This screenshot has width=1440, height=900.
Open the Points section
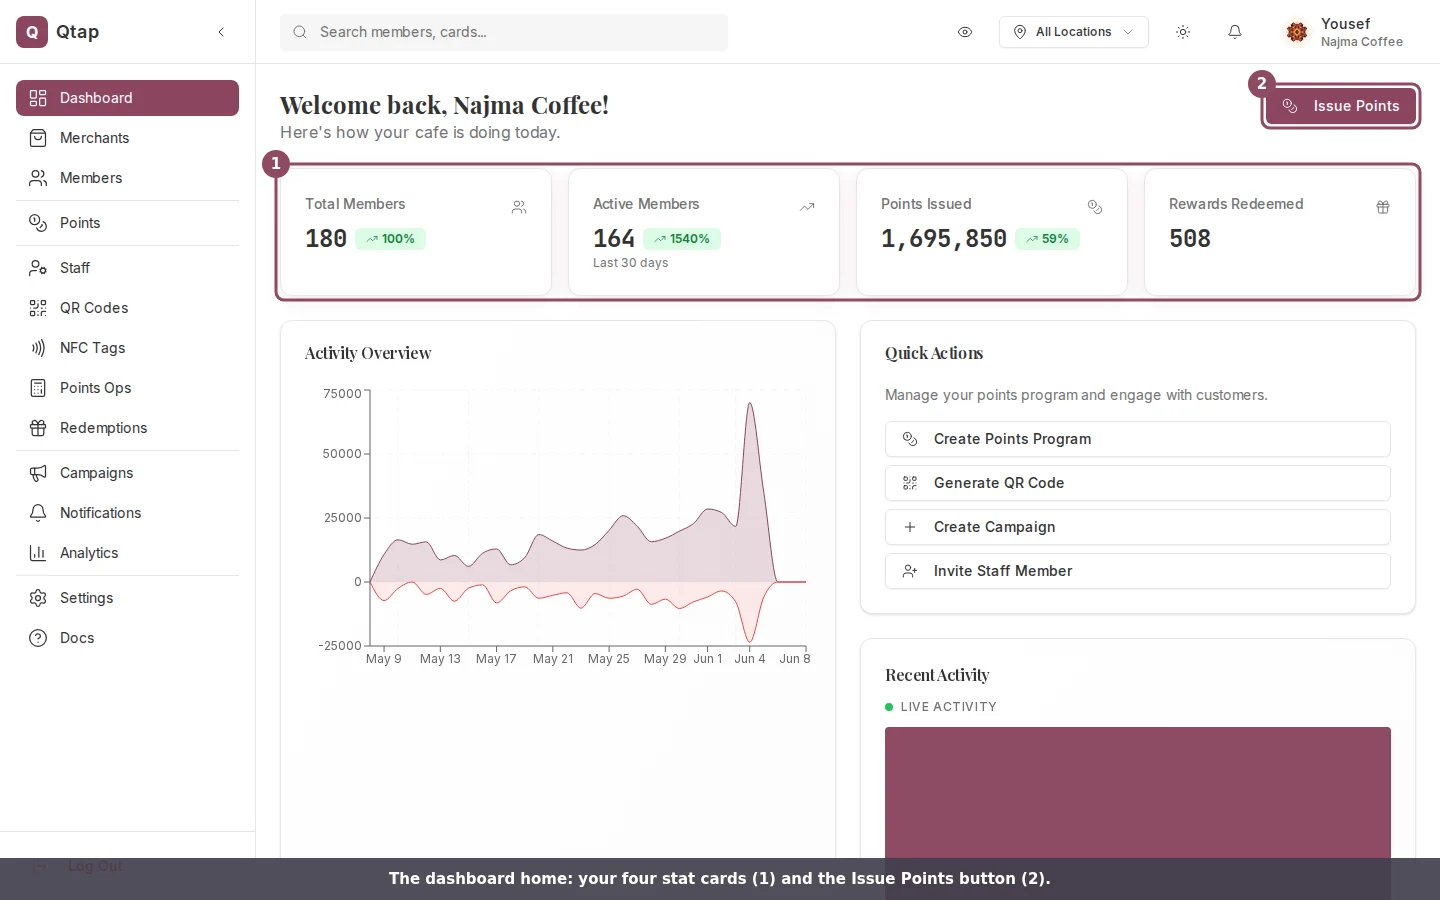(x=127, y=223)
